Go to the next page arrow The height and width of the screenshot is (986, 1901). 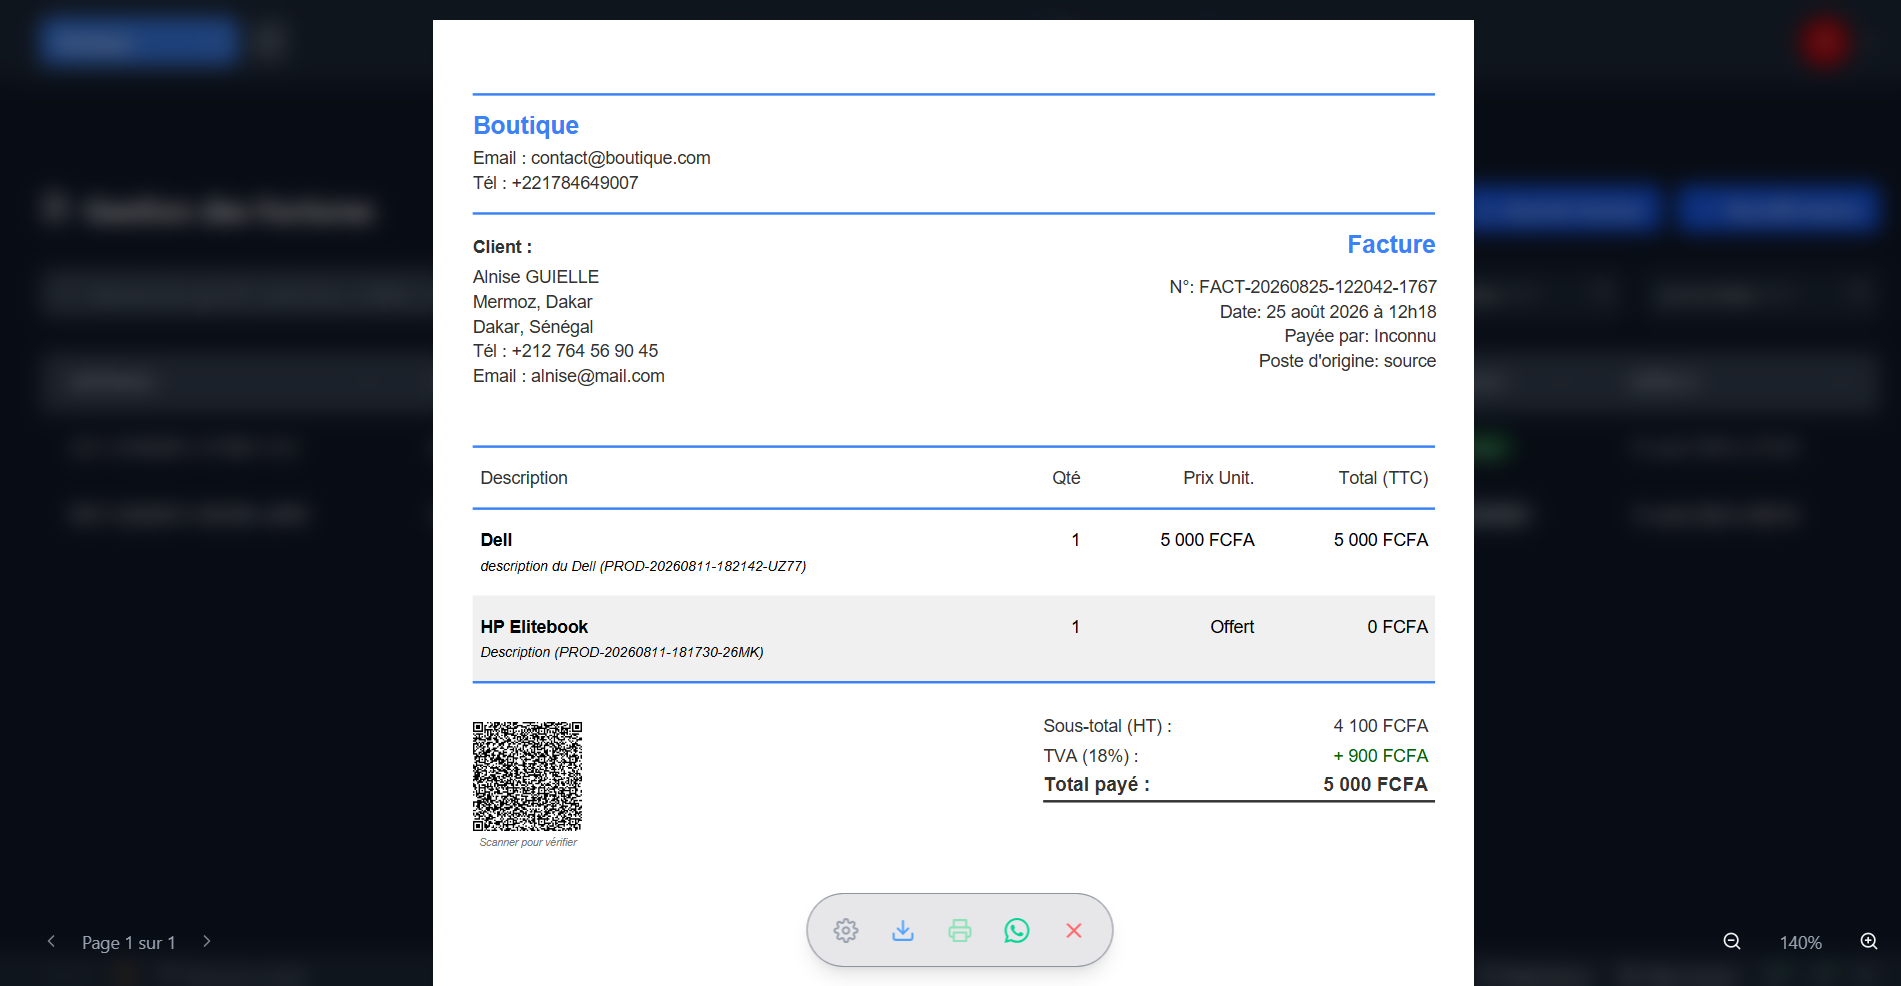(207, 941)
